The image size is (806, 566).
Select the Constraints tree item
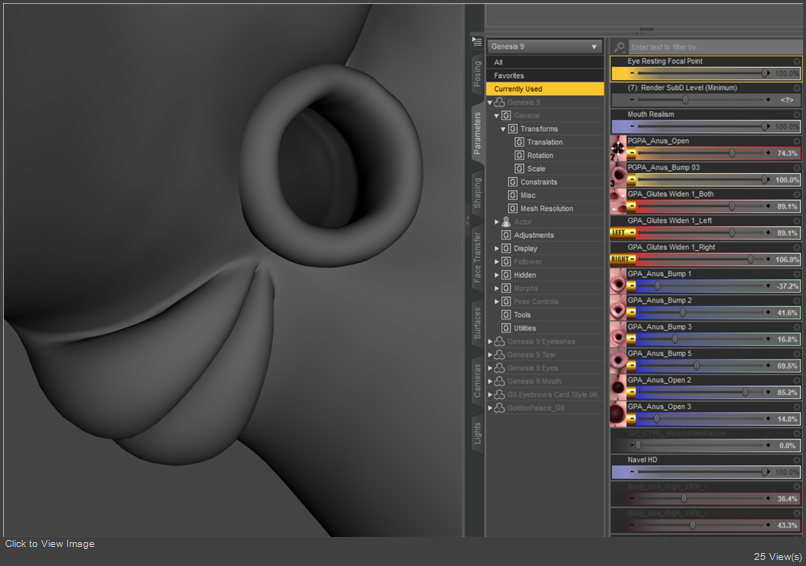pos(539,182)
